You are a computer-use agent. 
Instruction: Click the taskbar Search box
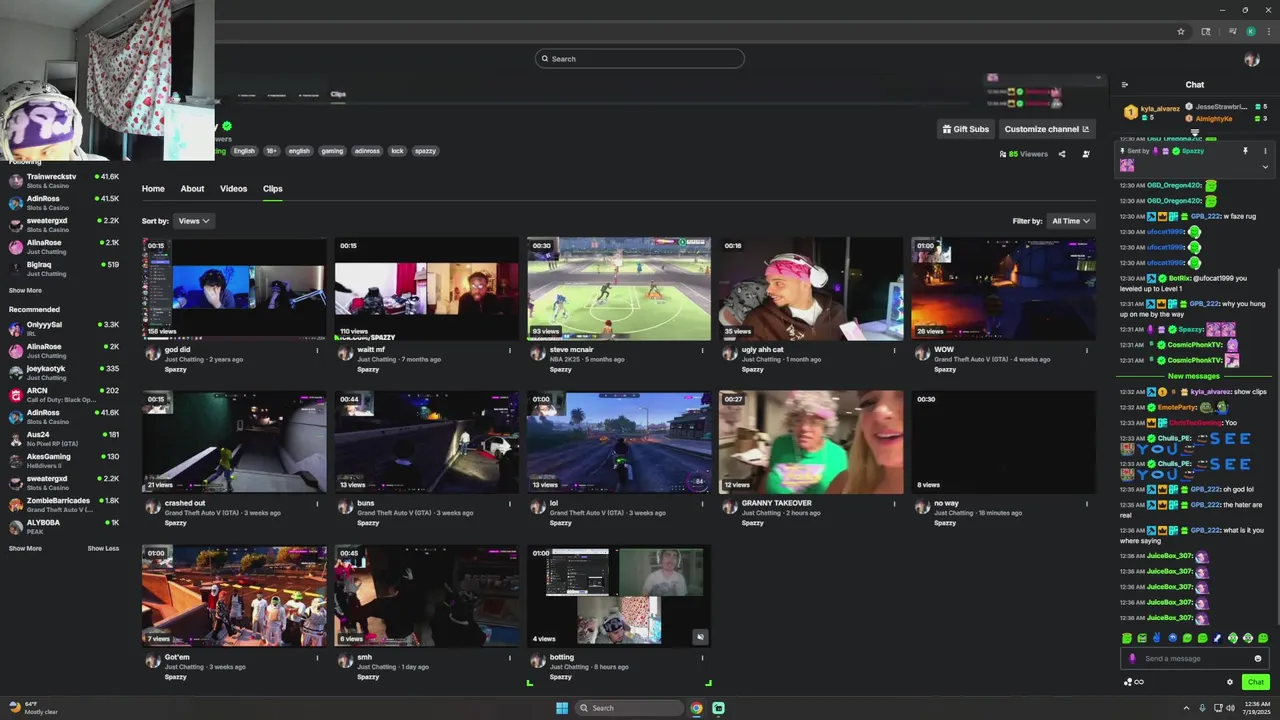[630, 708]
